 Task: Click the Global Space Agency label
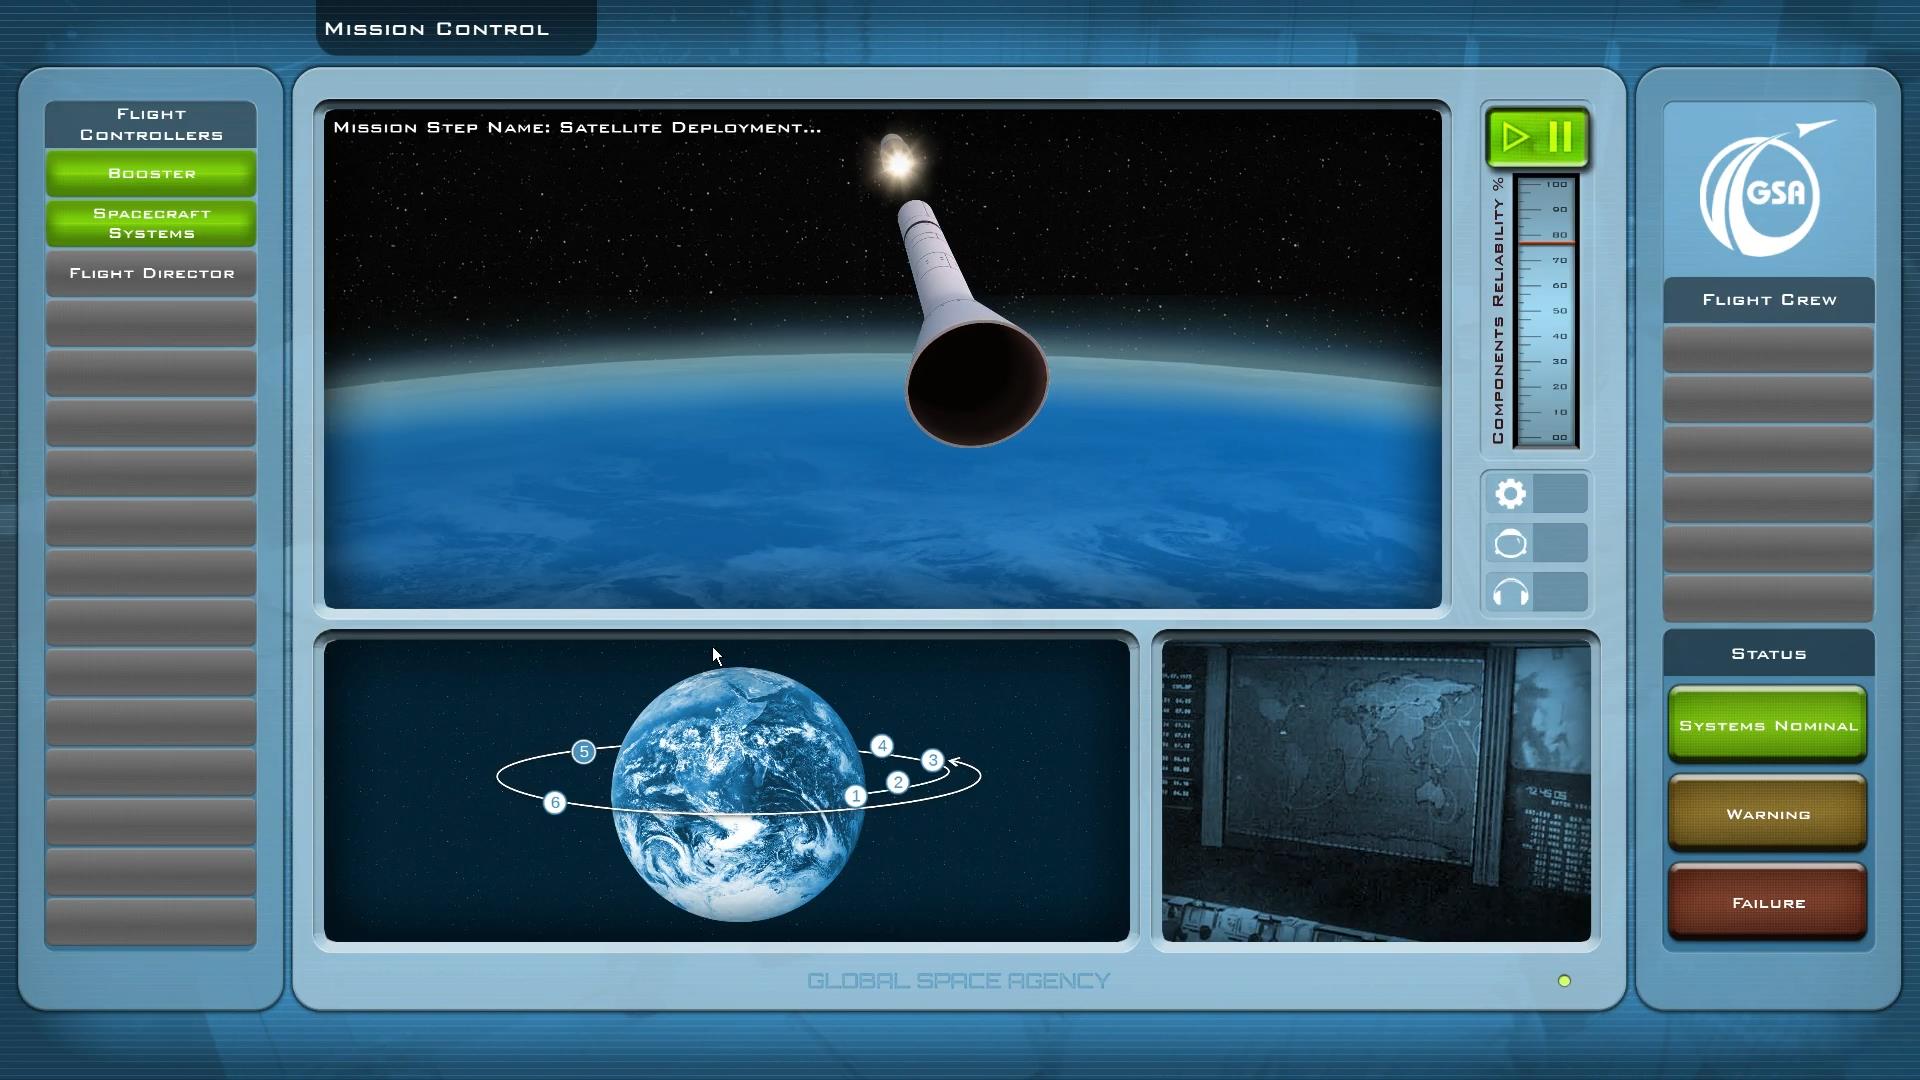[958, 981]
